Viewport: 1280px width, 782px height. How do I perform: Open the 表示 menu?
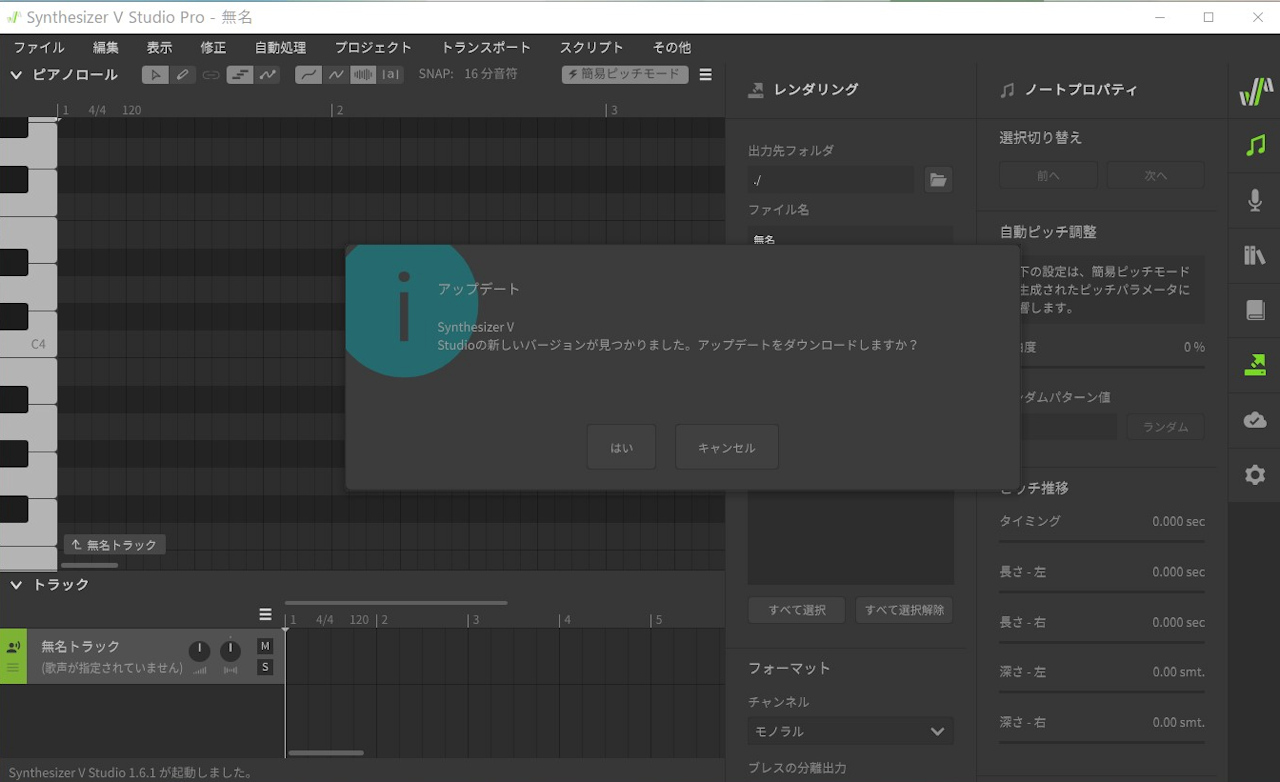coord(159,47)
